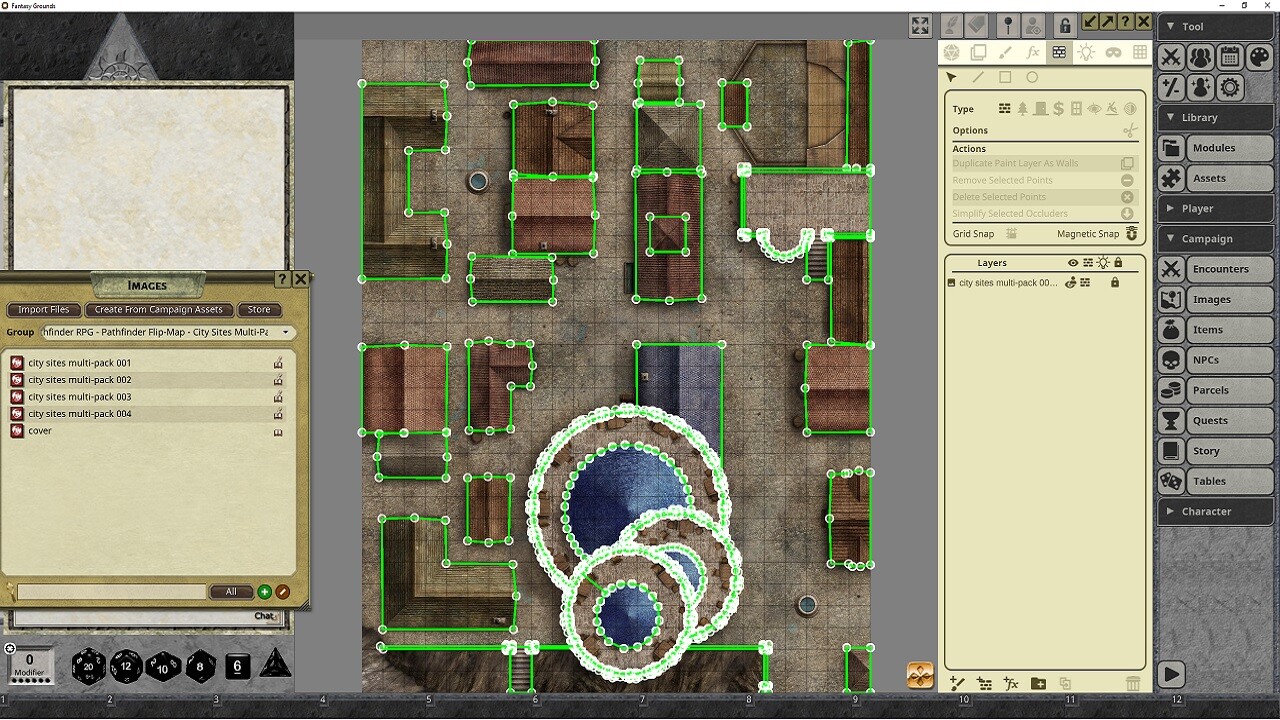Roll the black d20 die at the bottom
Image resolution: width=1280 pixels, height=720 pixels.
88,666
